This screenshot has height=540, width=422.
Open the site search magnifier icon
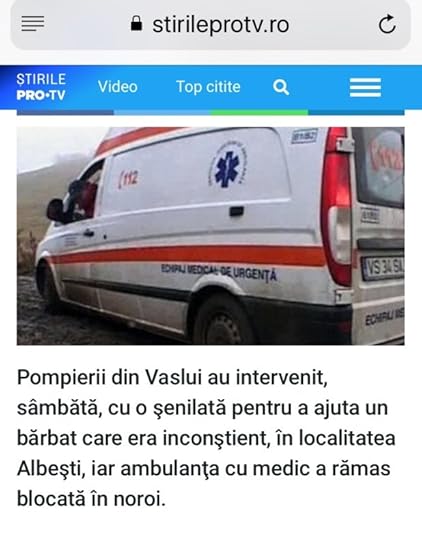pyautogui.click(x=281, y=87)
